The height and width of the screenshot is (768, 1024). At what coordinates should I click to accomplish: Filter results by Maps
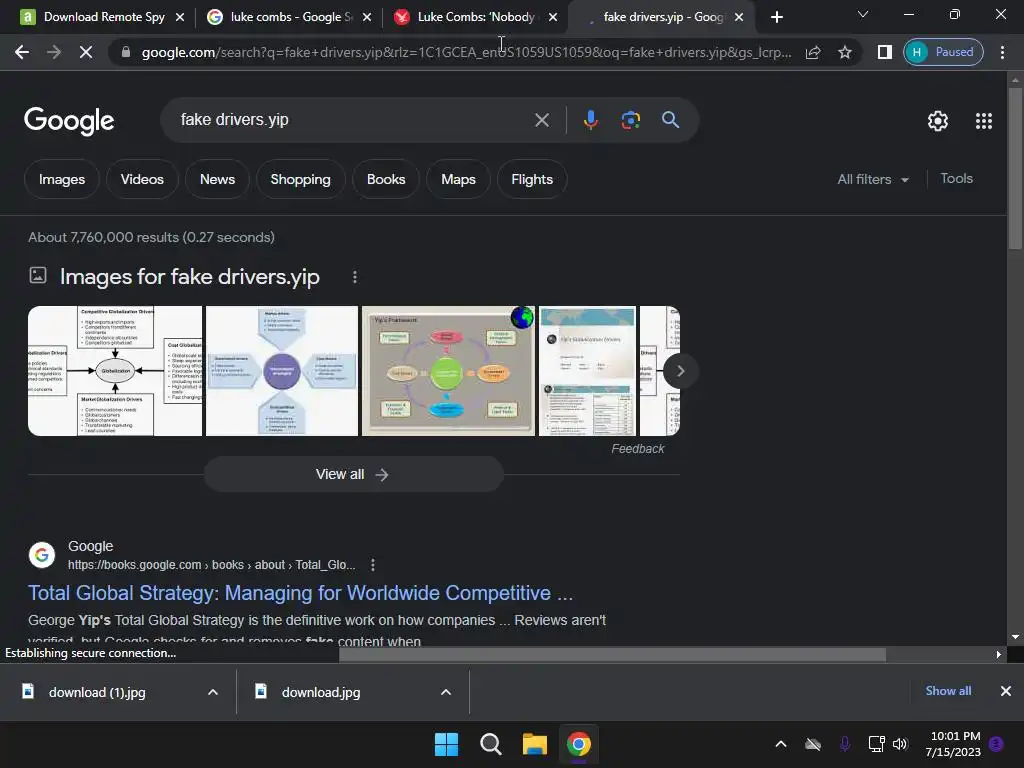pyautogui.click(x=458, y=179)
